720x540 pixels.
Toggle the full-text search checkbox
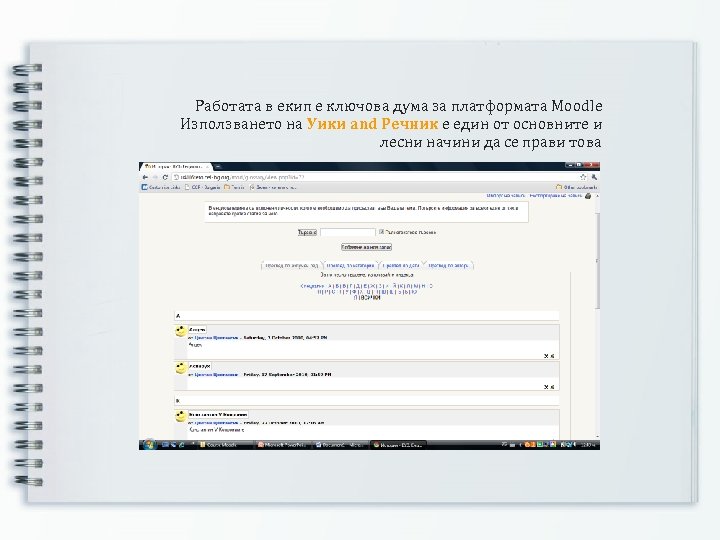pos(381,232)
